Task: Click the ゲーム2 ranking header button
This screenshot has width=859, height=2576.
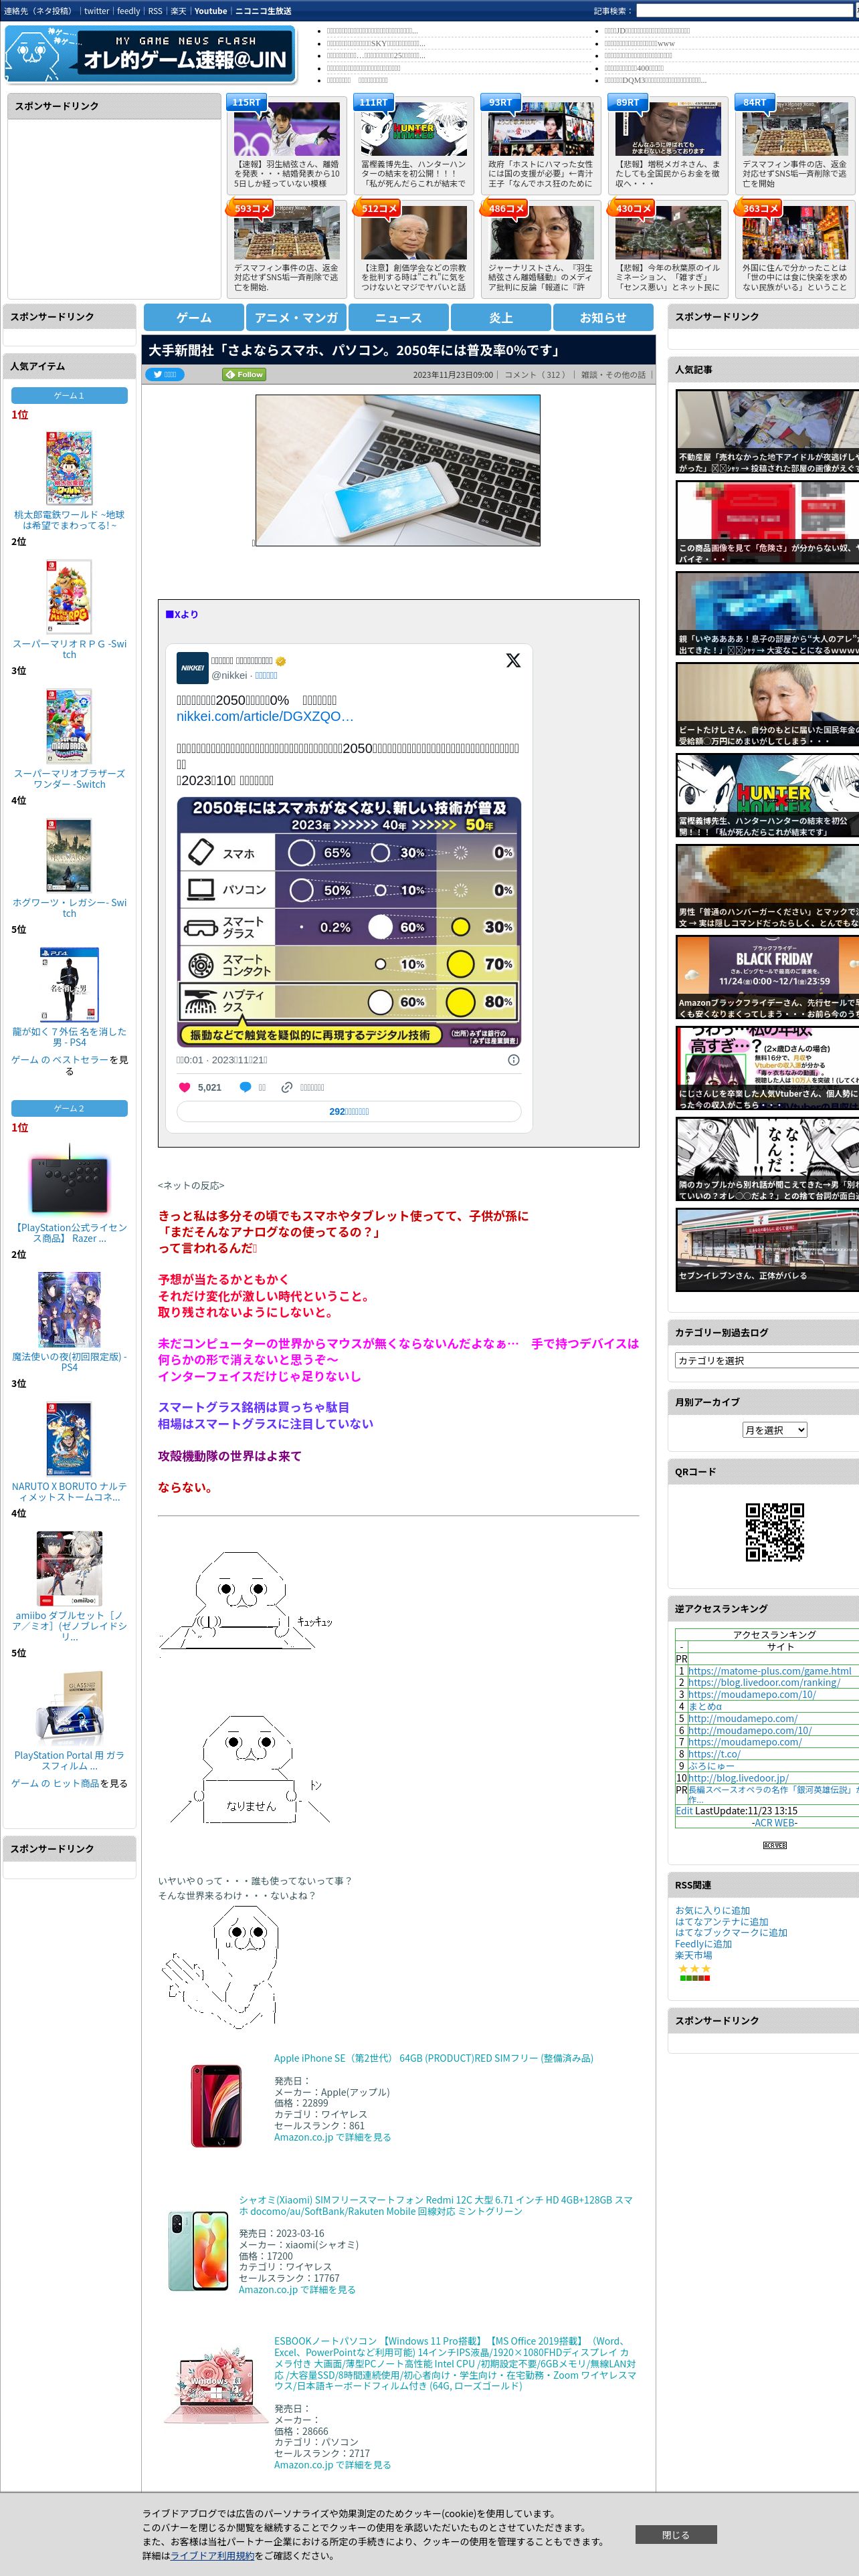Action: [69, 1108]
